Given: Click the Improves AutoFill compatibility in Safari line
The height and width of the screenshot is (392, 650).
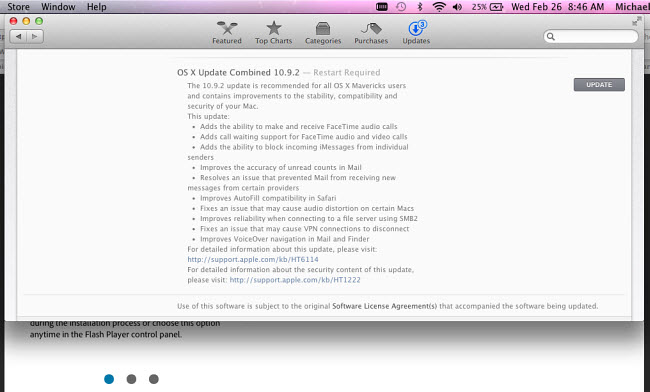Looking at the screenshot, I should [268, 198].
